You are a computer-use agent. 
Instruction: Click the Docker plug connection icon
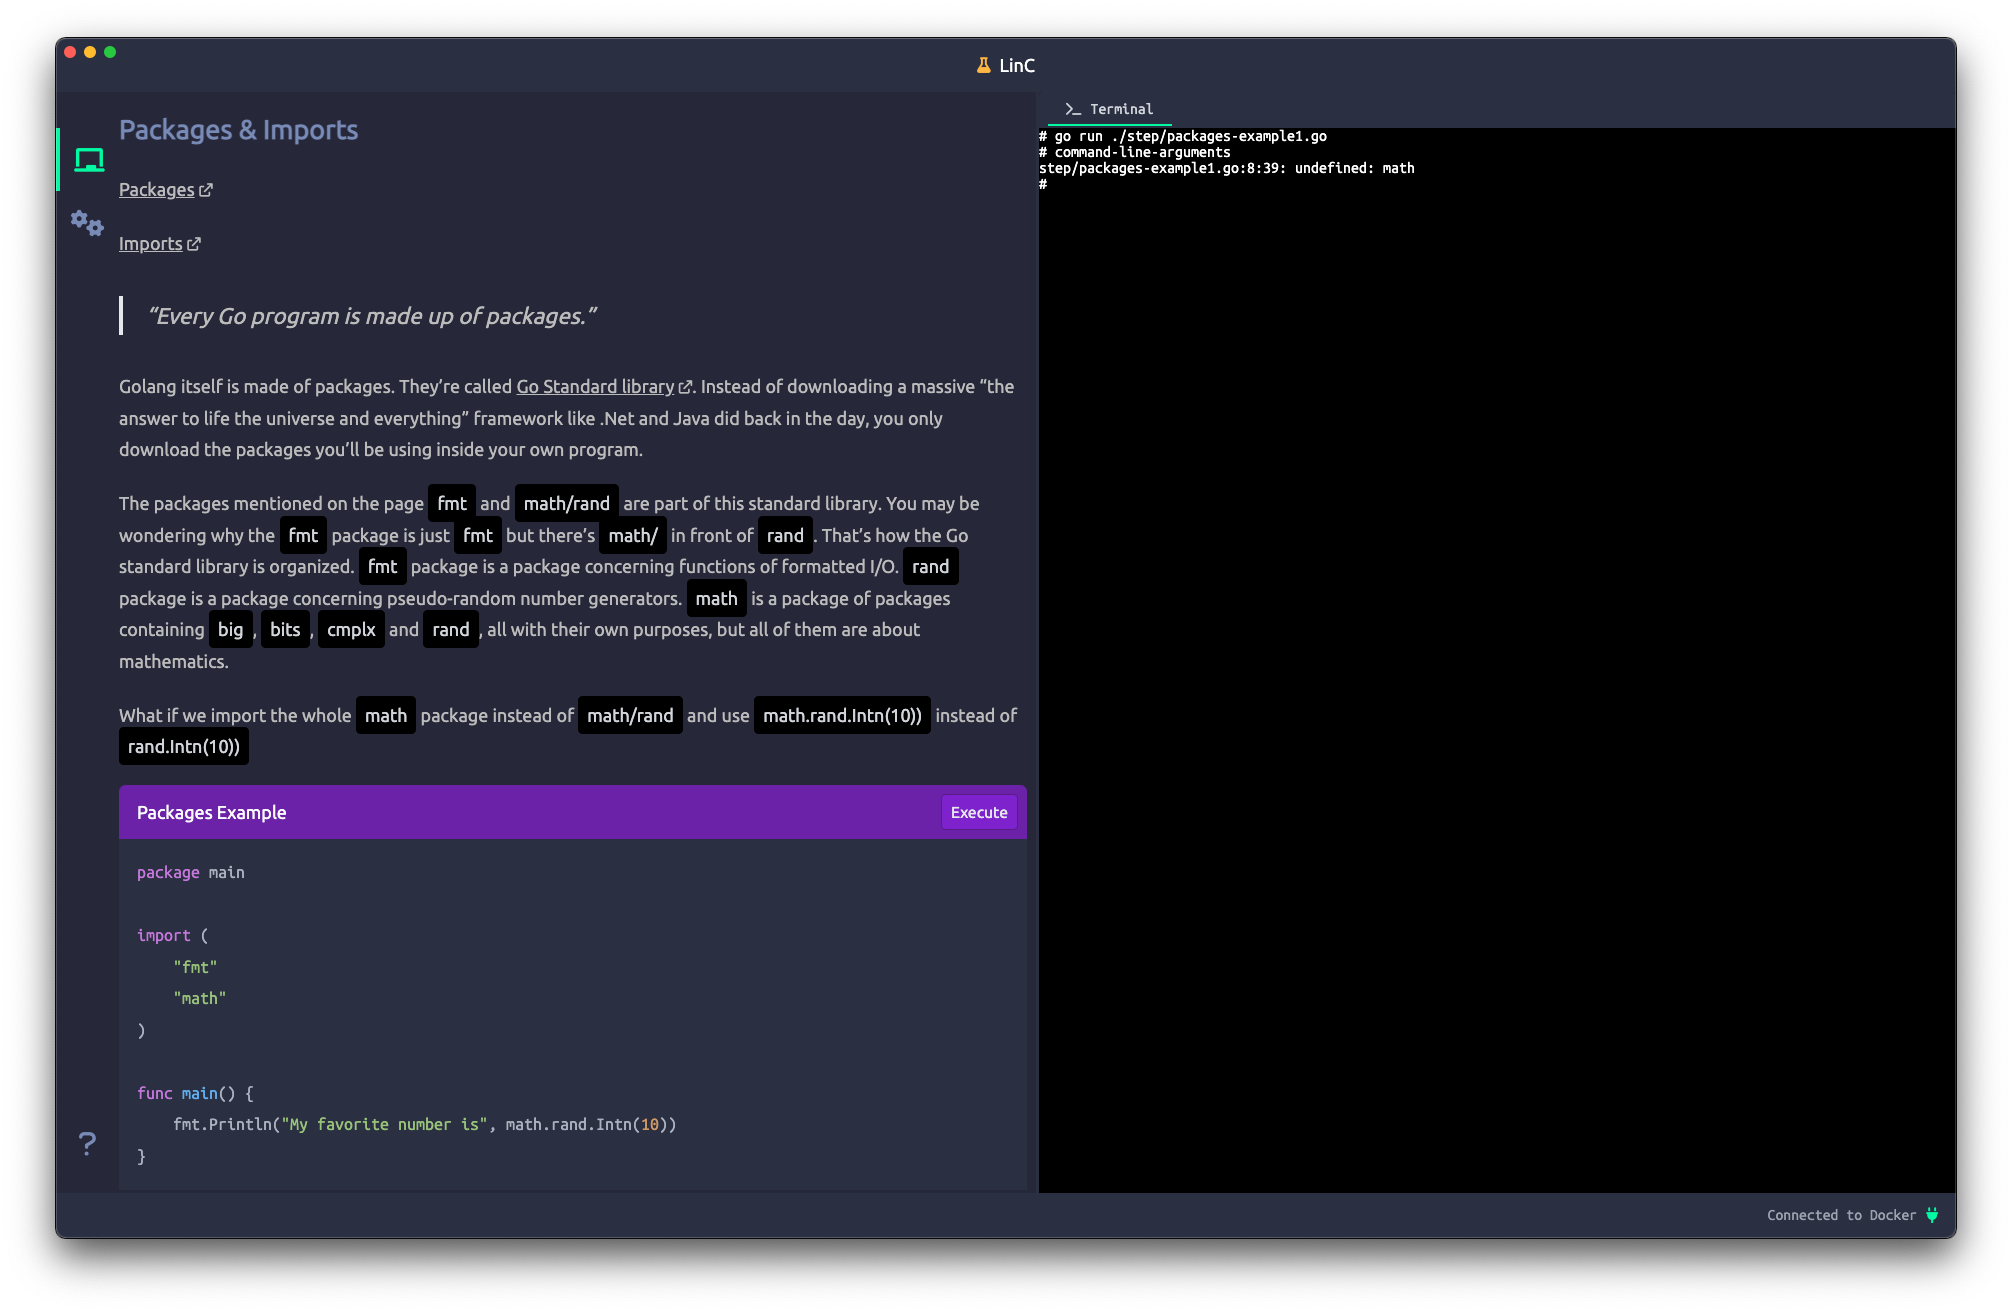1932,1215
